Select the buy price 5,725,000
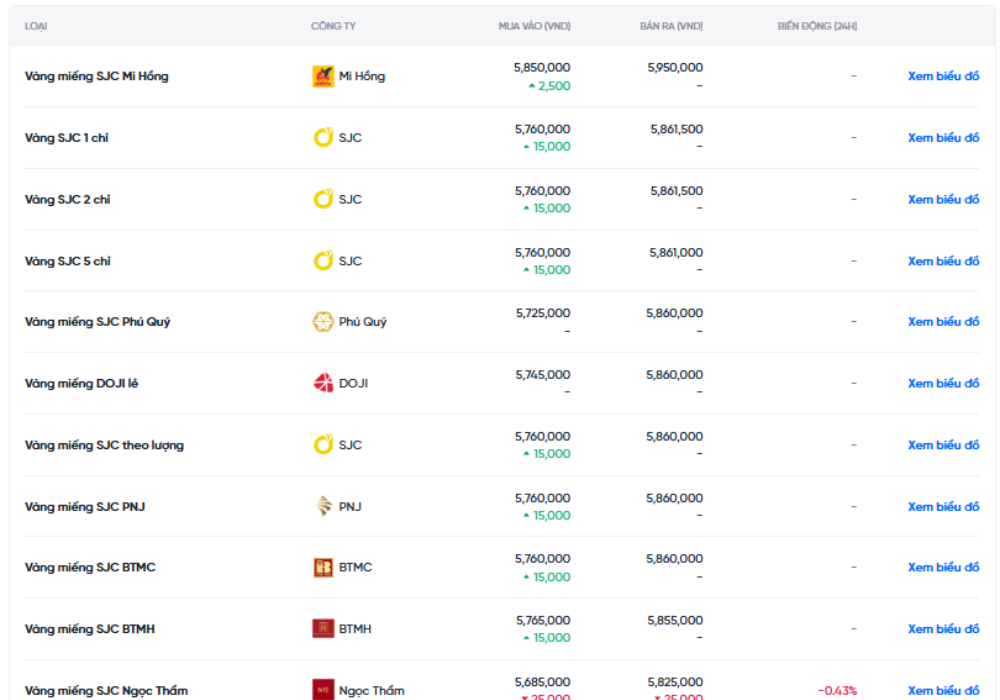This screenshot has width=1000, height=700. pos(543,313)
